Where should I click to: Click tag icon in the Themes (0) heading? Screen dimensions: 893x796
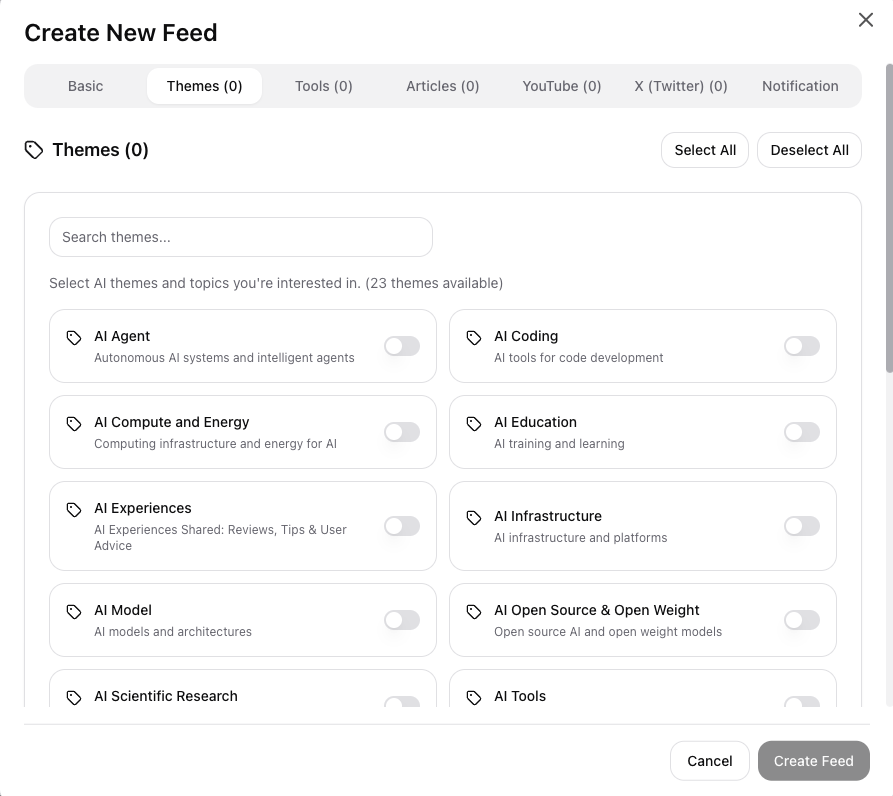[x=34, y=150]
